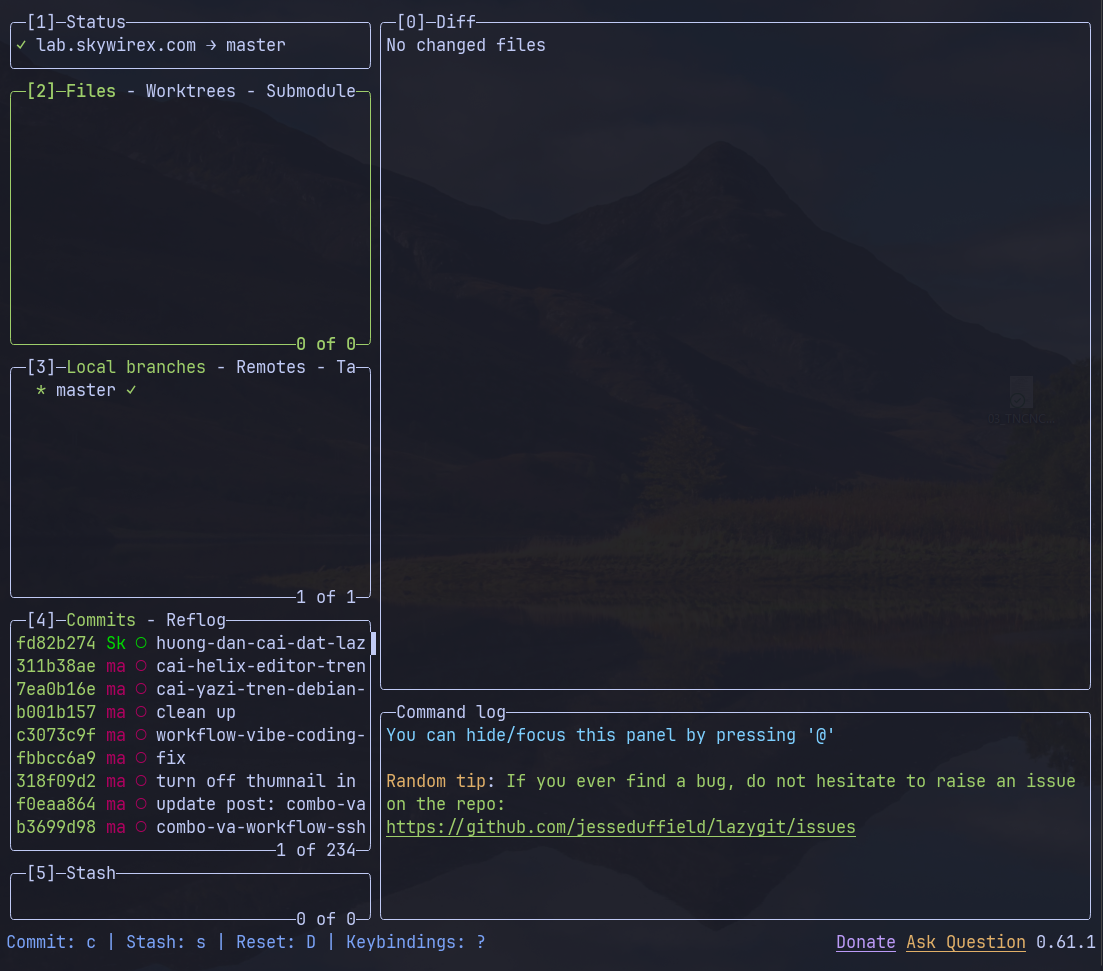Open the Submodules tab in Files panel
This screenshot has height=971, width=1103.
(x=310, y=91)
